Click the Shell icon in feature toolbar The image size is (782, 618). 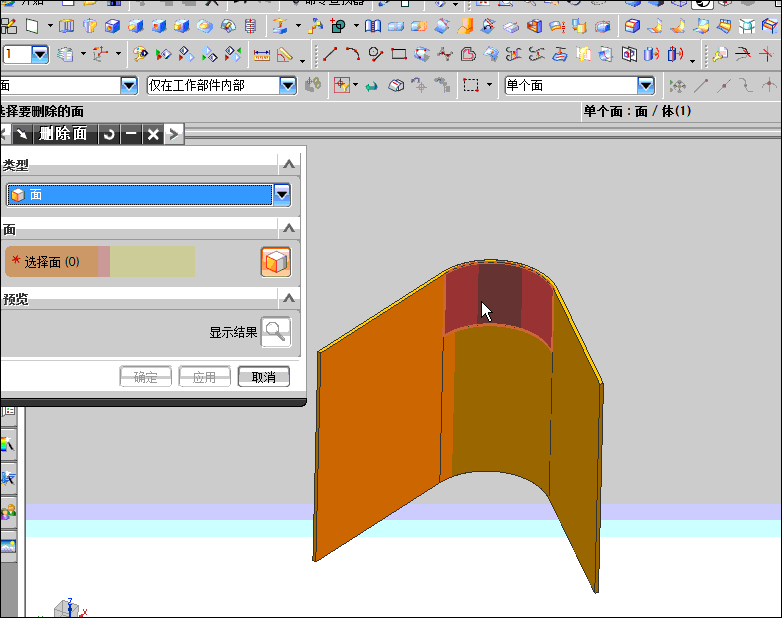(534, 26)
